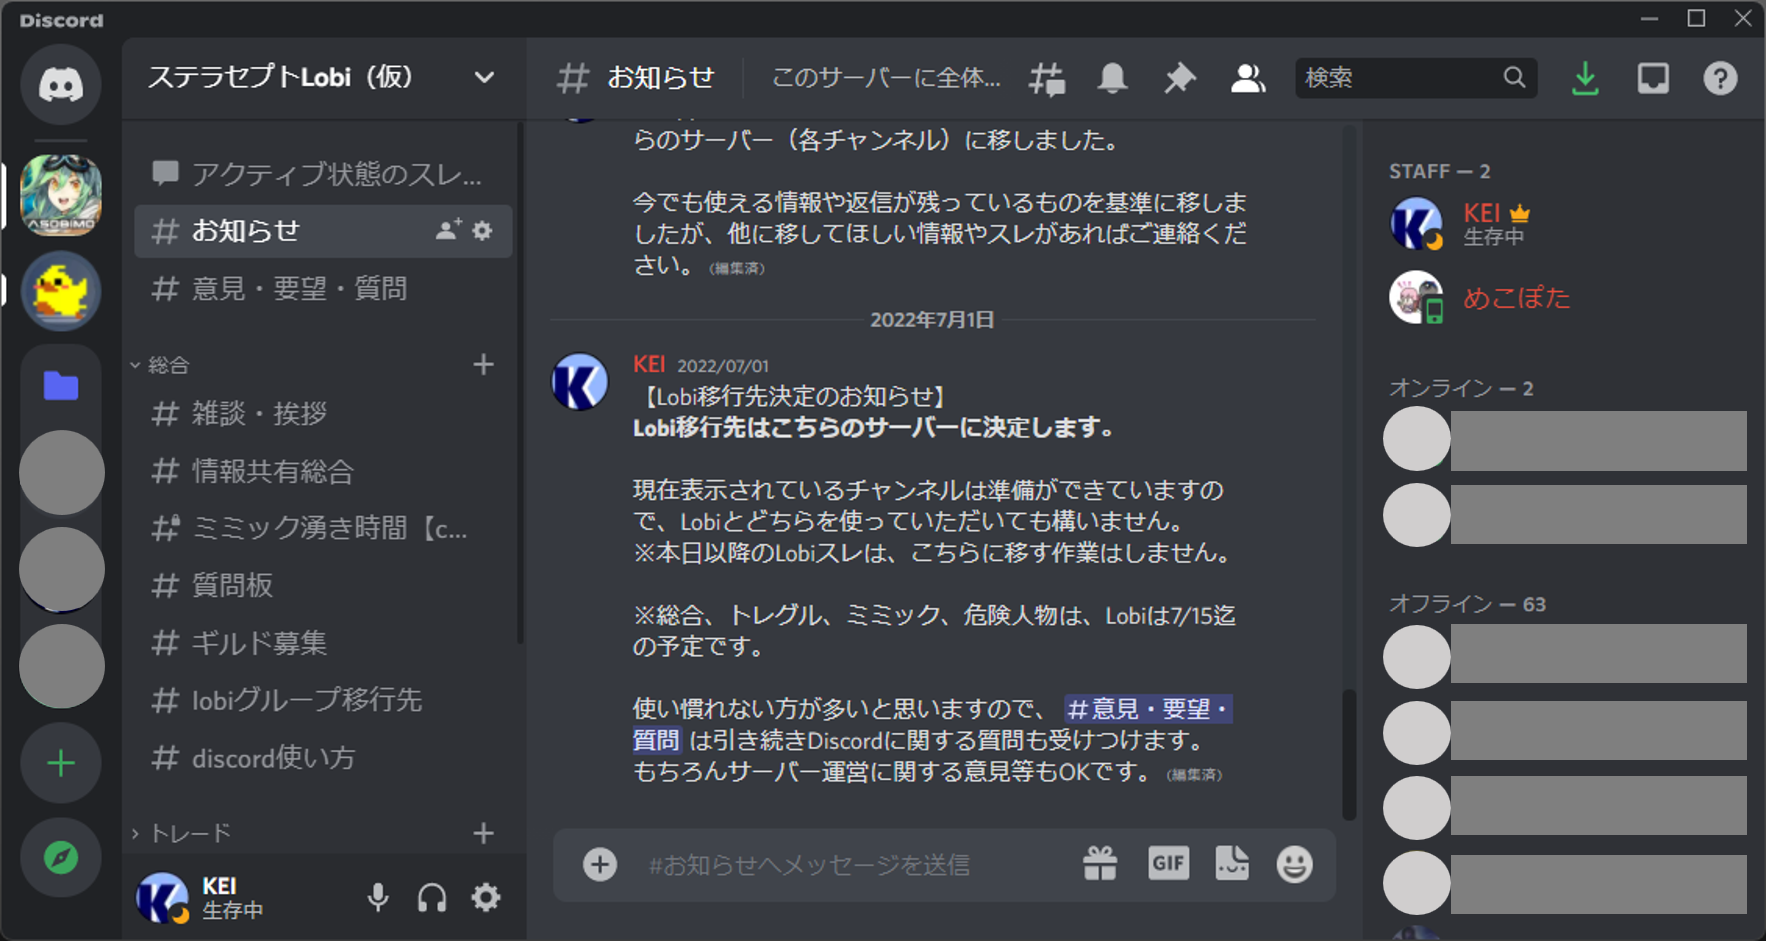
Task: Open the GIF picker
Action: [1168, 863]
